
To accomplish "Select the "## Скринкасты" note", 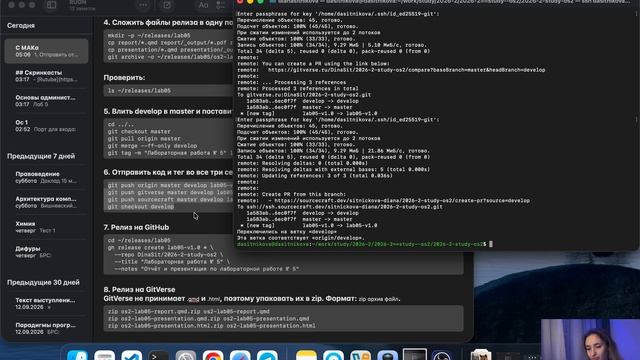I will 47,76.
